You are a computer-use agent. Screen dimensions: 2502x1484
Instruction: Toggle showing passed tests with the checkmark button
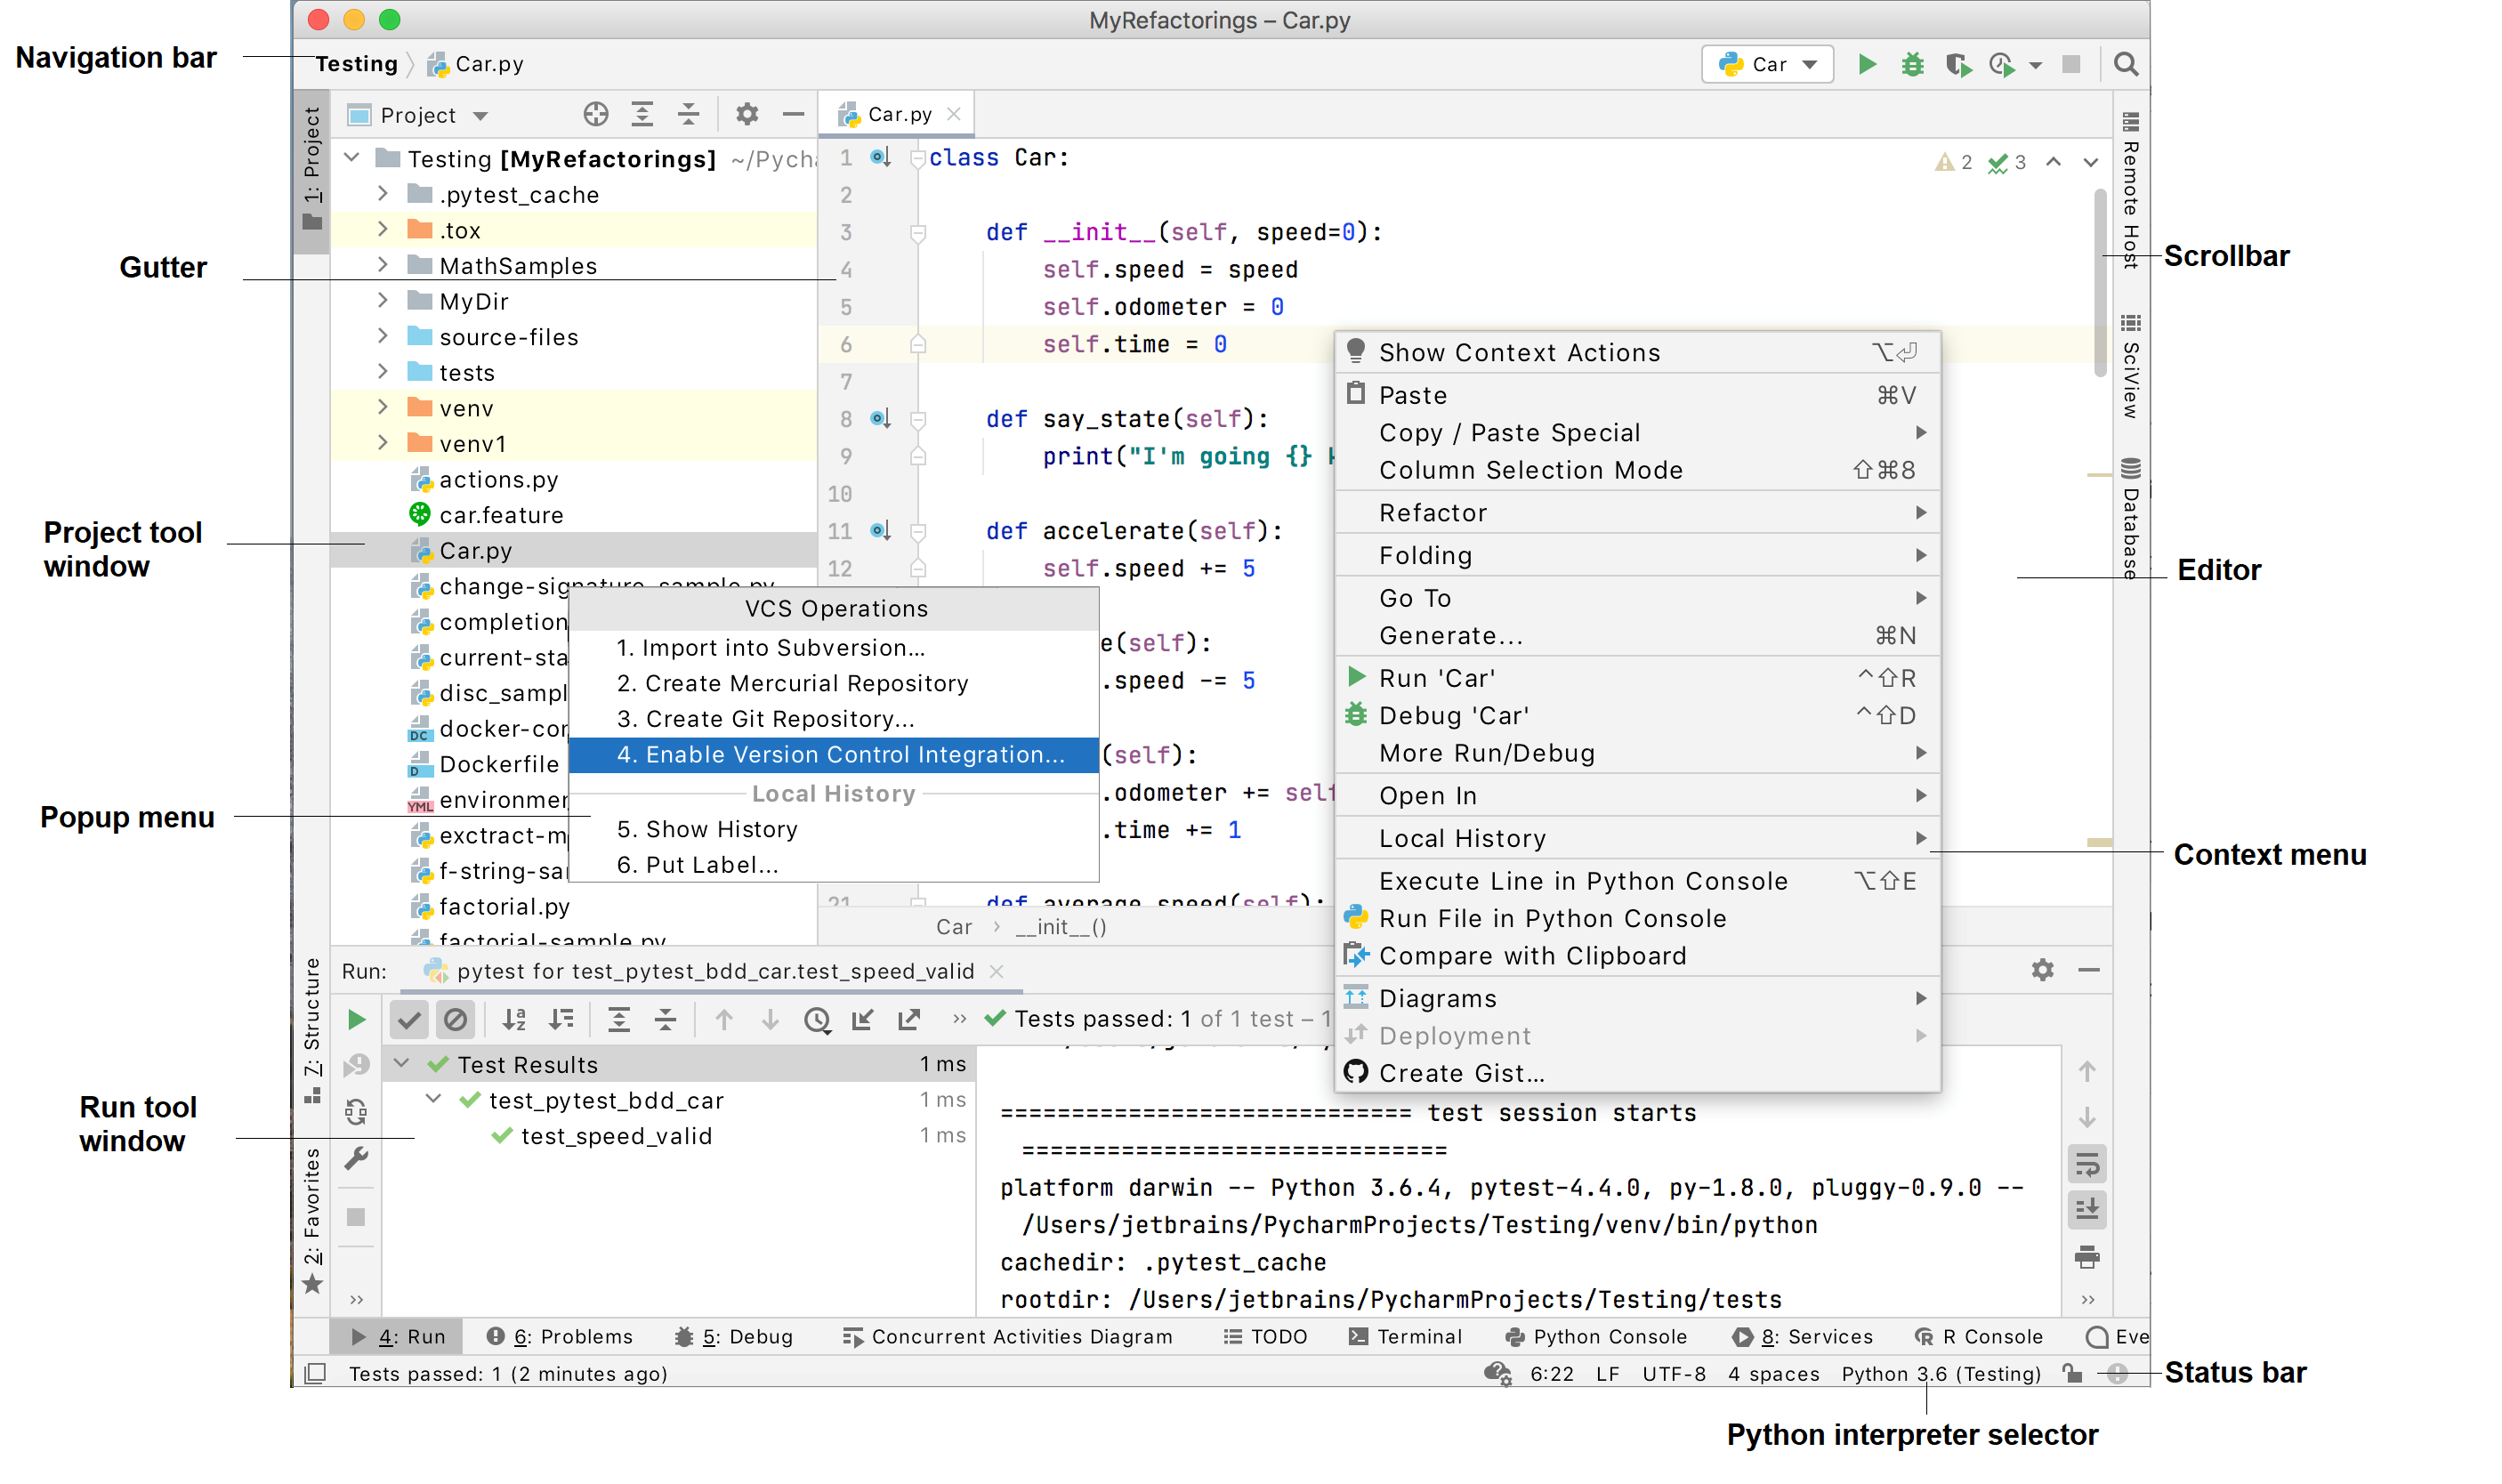(409, 1019)
